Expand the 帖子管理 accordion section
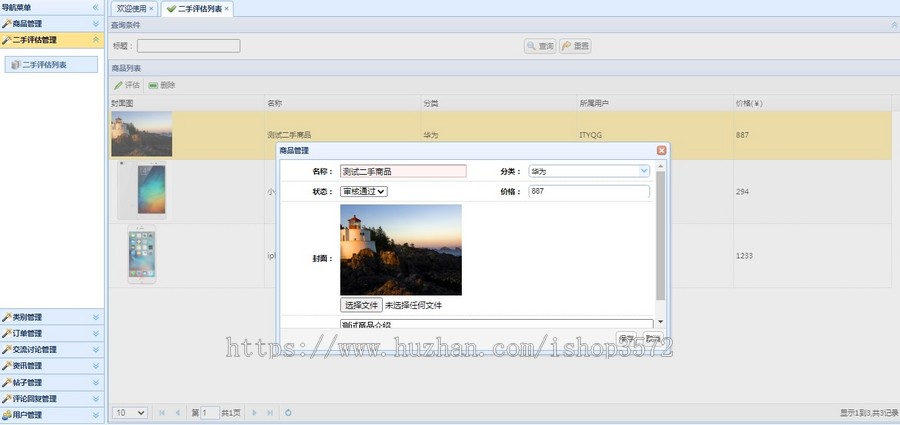Screen dimensions: 900x425 click(96, 382)
